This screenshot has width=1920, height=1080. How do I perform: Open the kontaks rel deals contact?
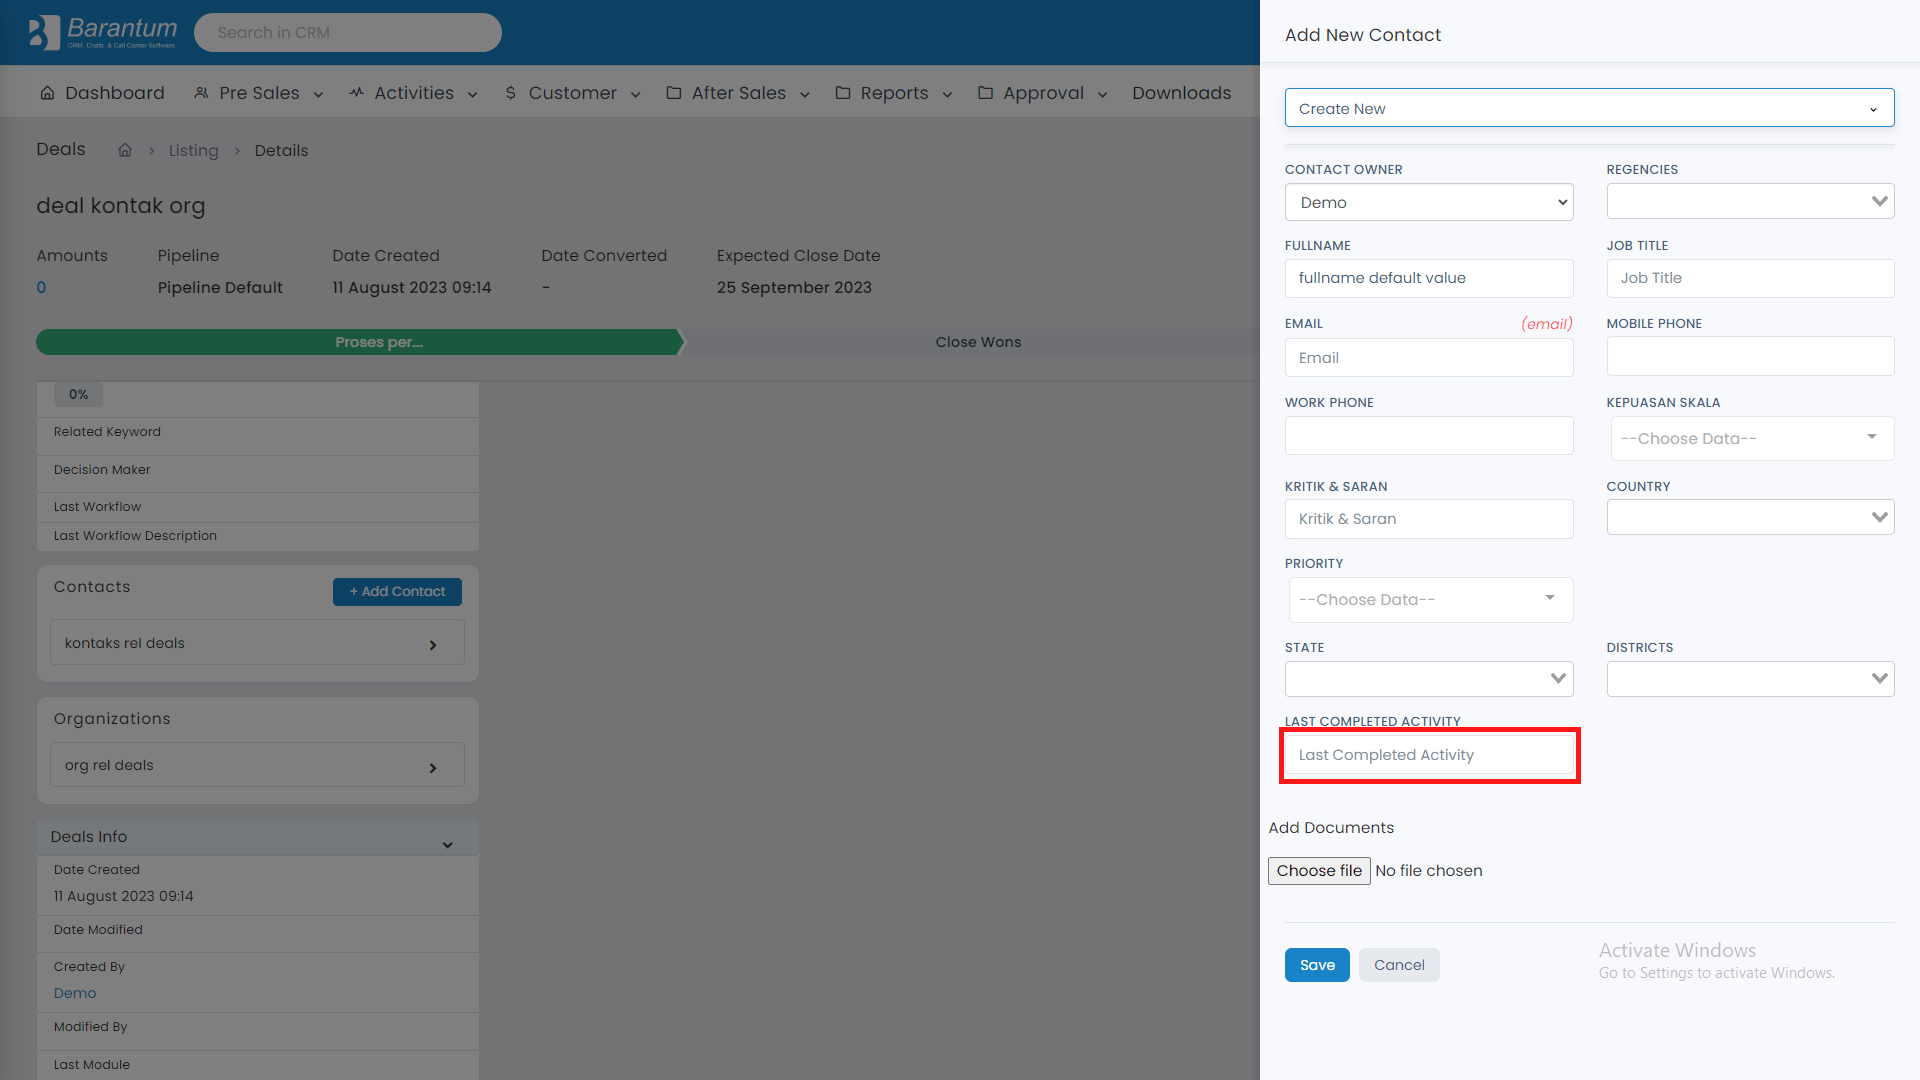click(257, 643)
